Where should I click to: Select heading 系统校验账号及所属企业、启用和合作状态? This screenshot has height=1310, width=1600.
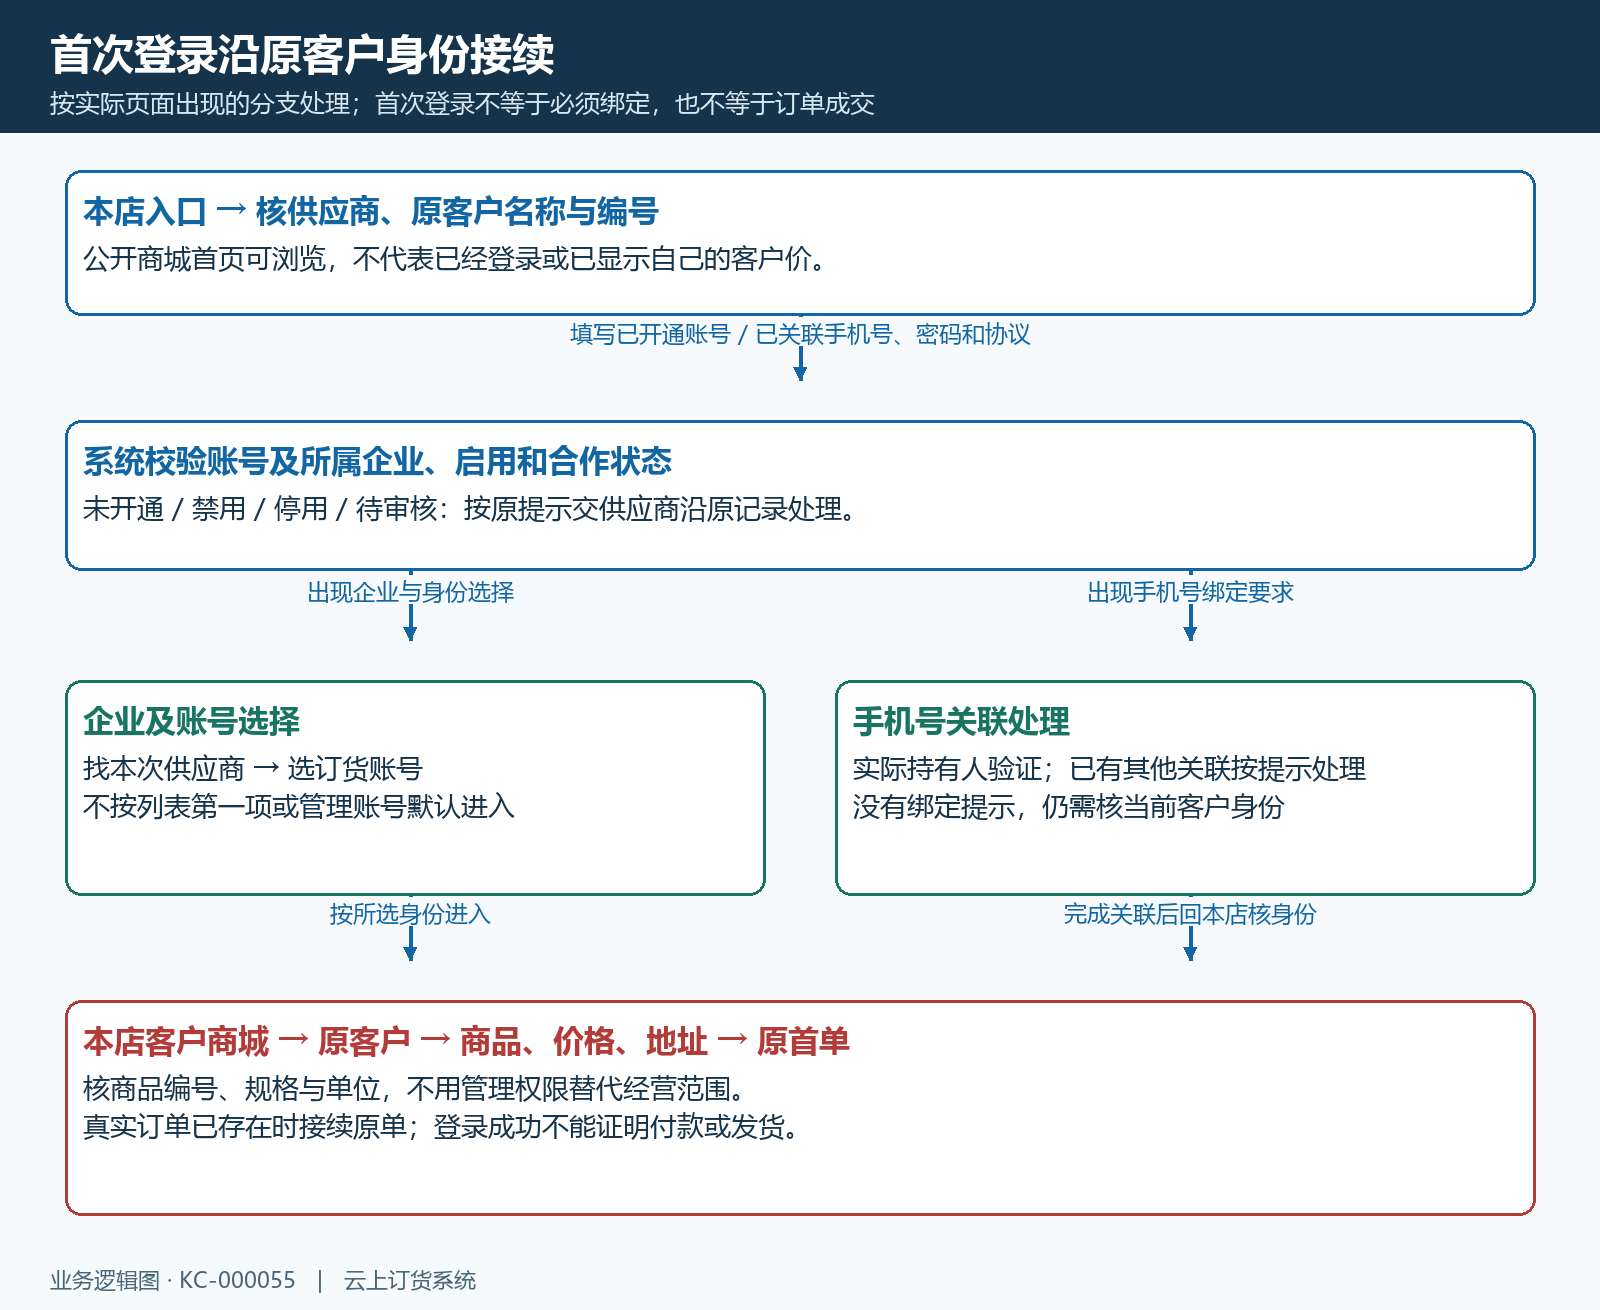tap(377, 461)
